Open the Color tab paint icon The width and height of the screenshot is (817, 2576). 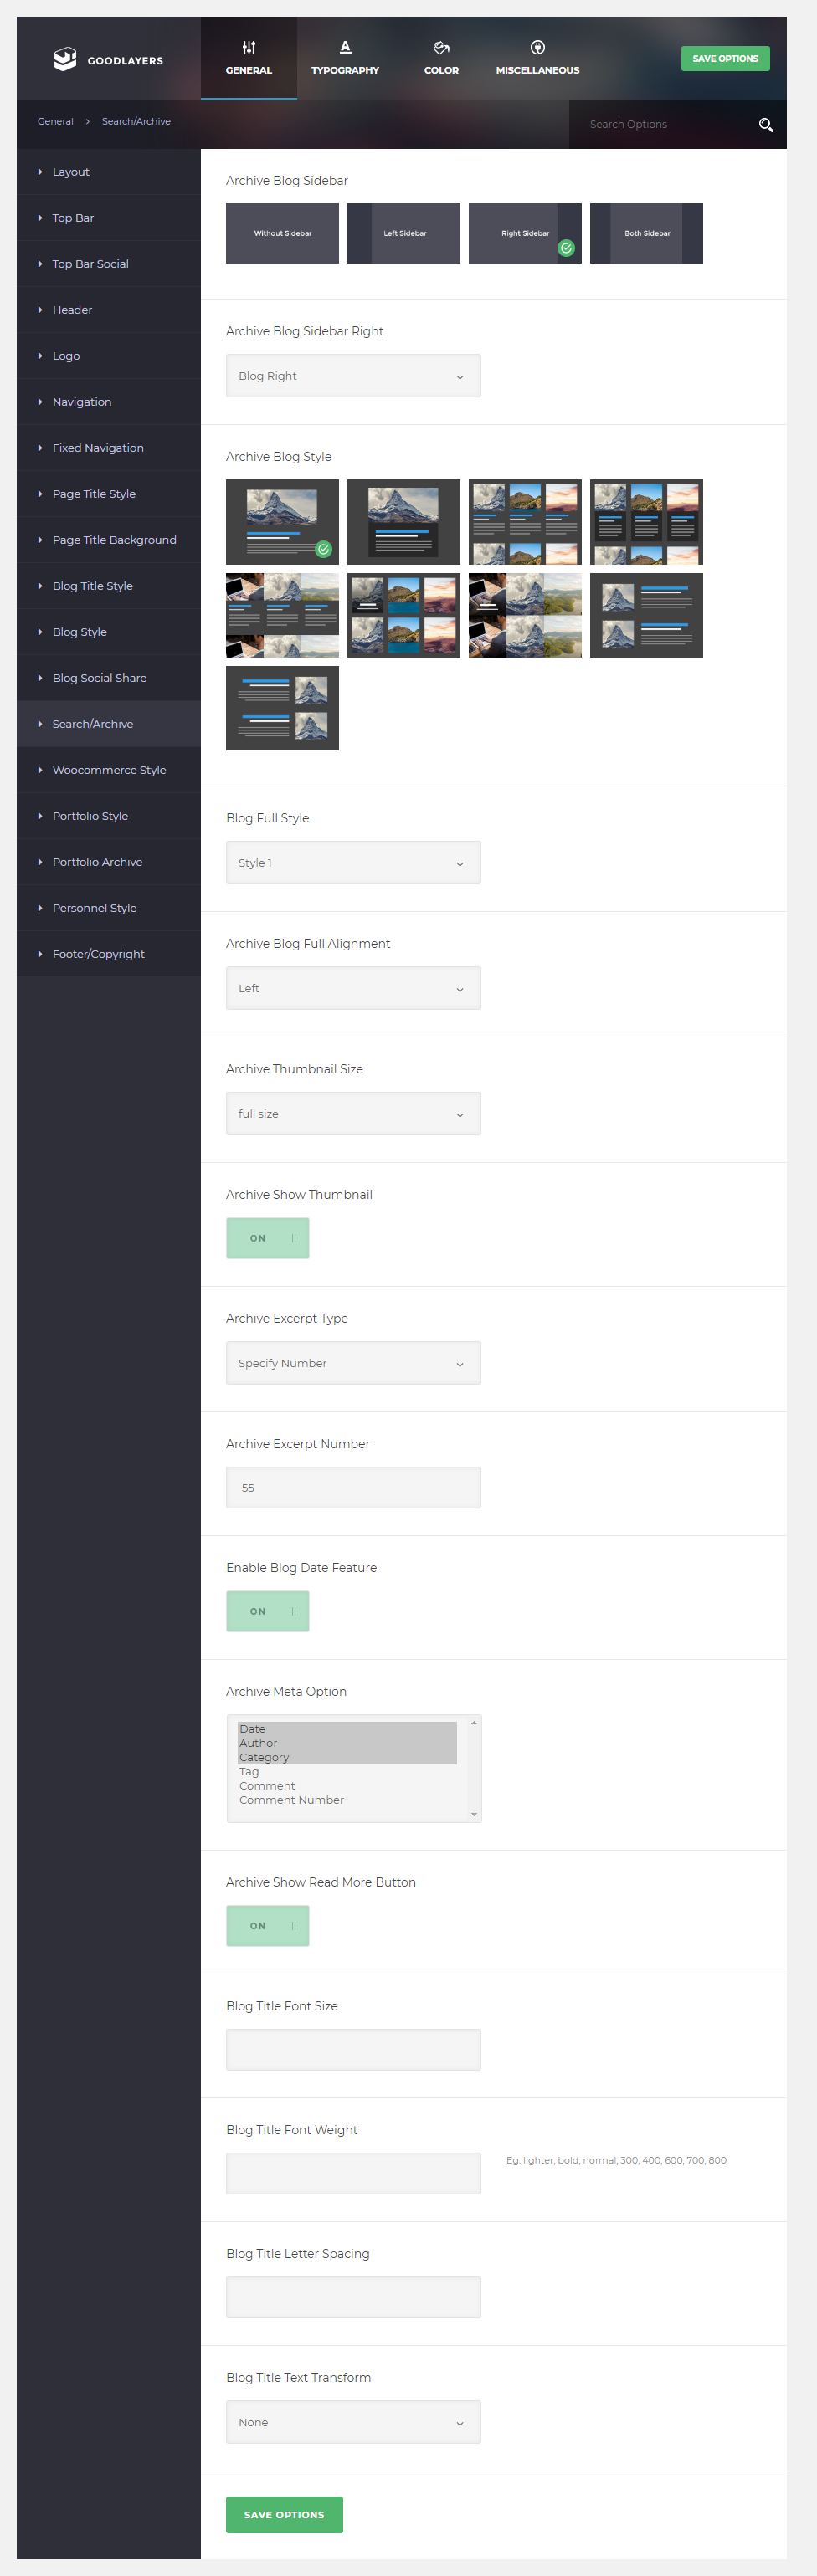pyautogui.click(x=441, y=48)
